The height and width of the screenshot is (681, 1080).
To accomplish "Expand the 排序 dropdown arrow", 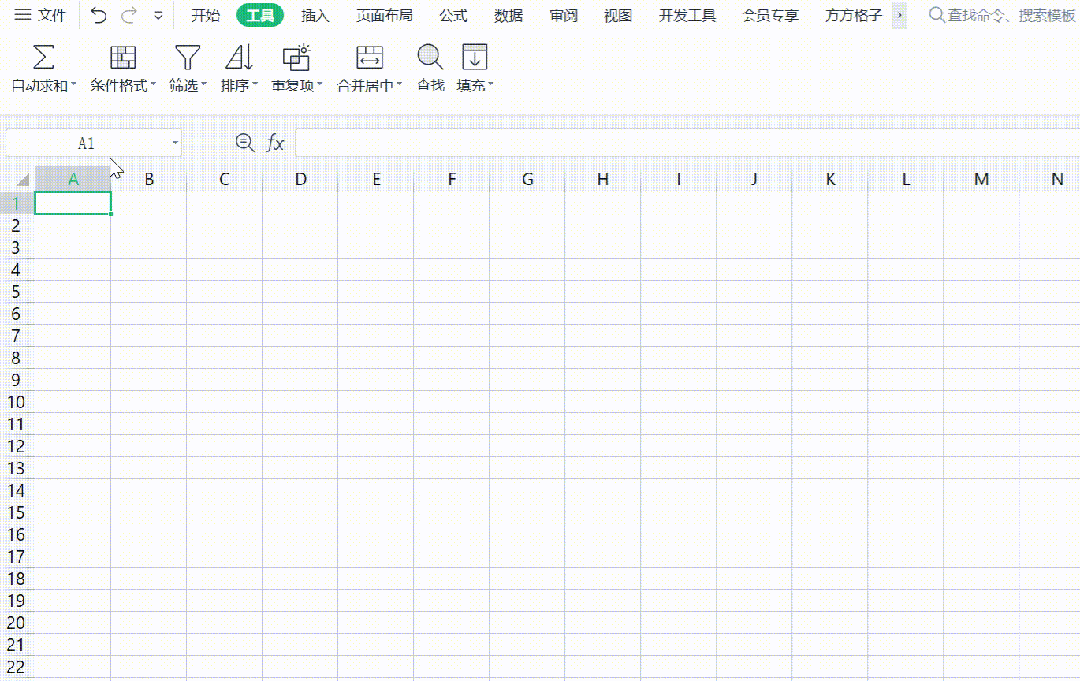I will 255,85.
